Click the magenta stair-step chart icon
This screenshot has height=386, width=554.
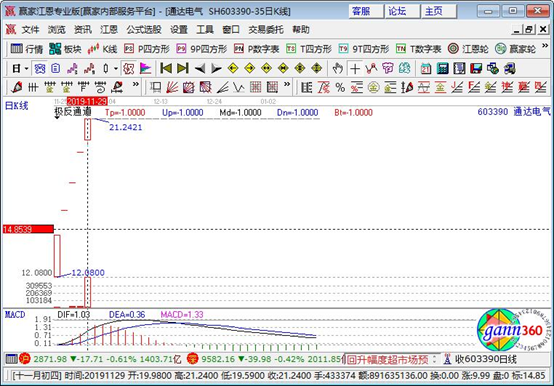[x=72, y=68]
